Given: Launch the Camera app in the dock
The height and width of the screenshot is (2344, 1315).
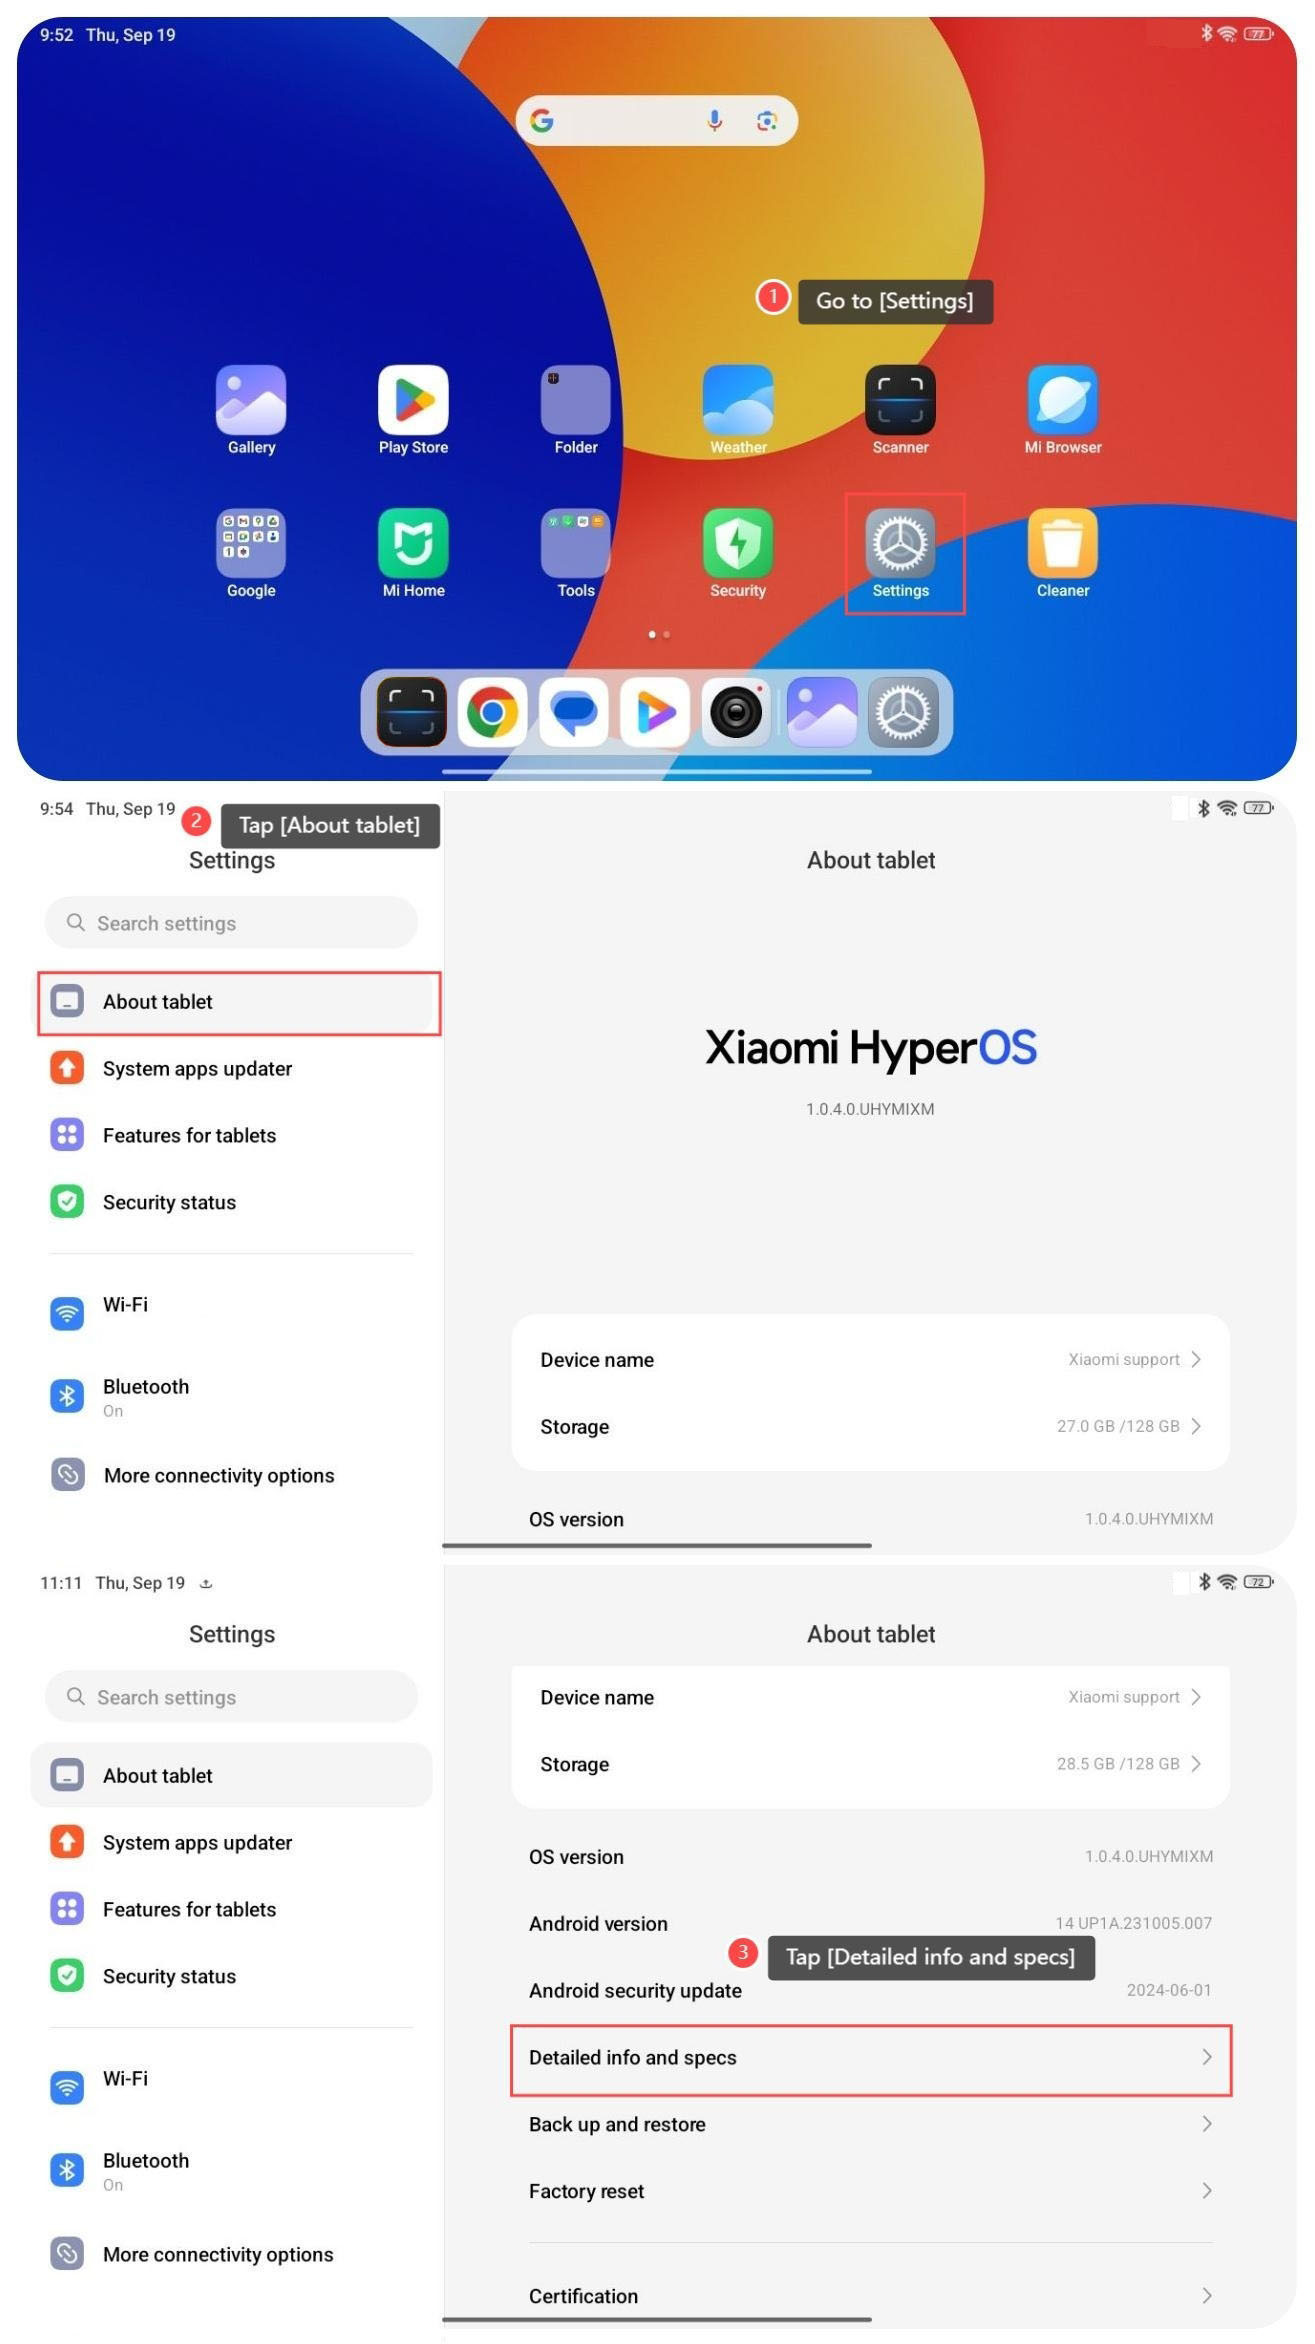Looking at the screenshot, I should point(736,713).
